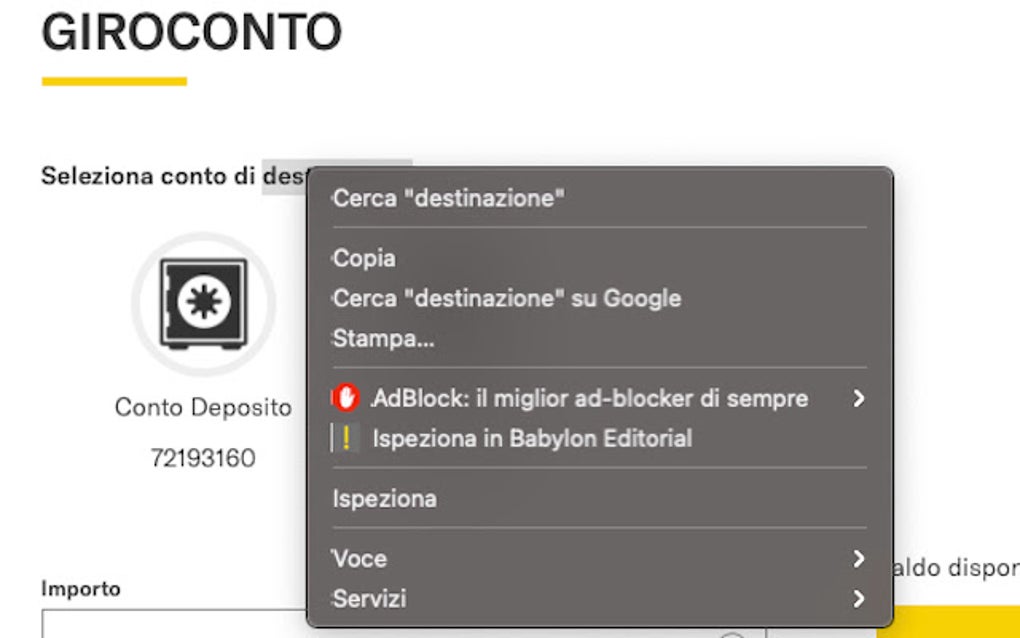The height and width of the screenshot is (638, 1020).
Task: Select Copia from the context menu
Action: coord(364,259)
